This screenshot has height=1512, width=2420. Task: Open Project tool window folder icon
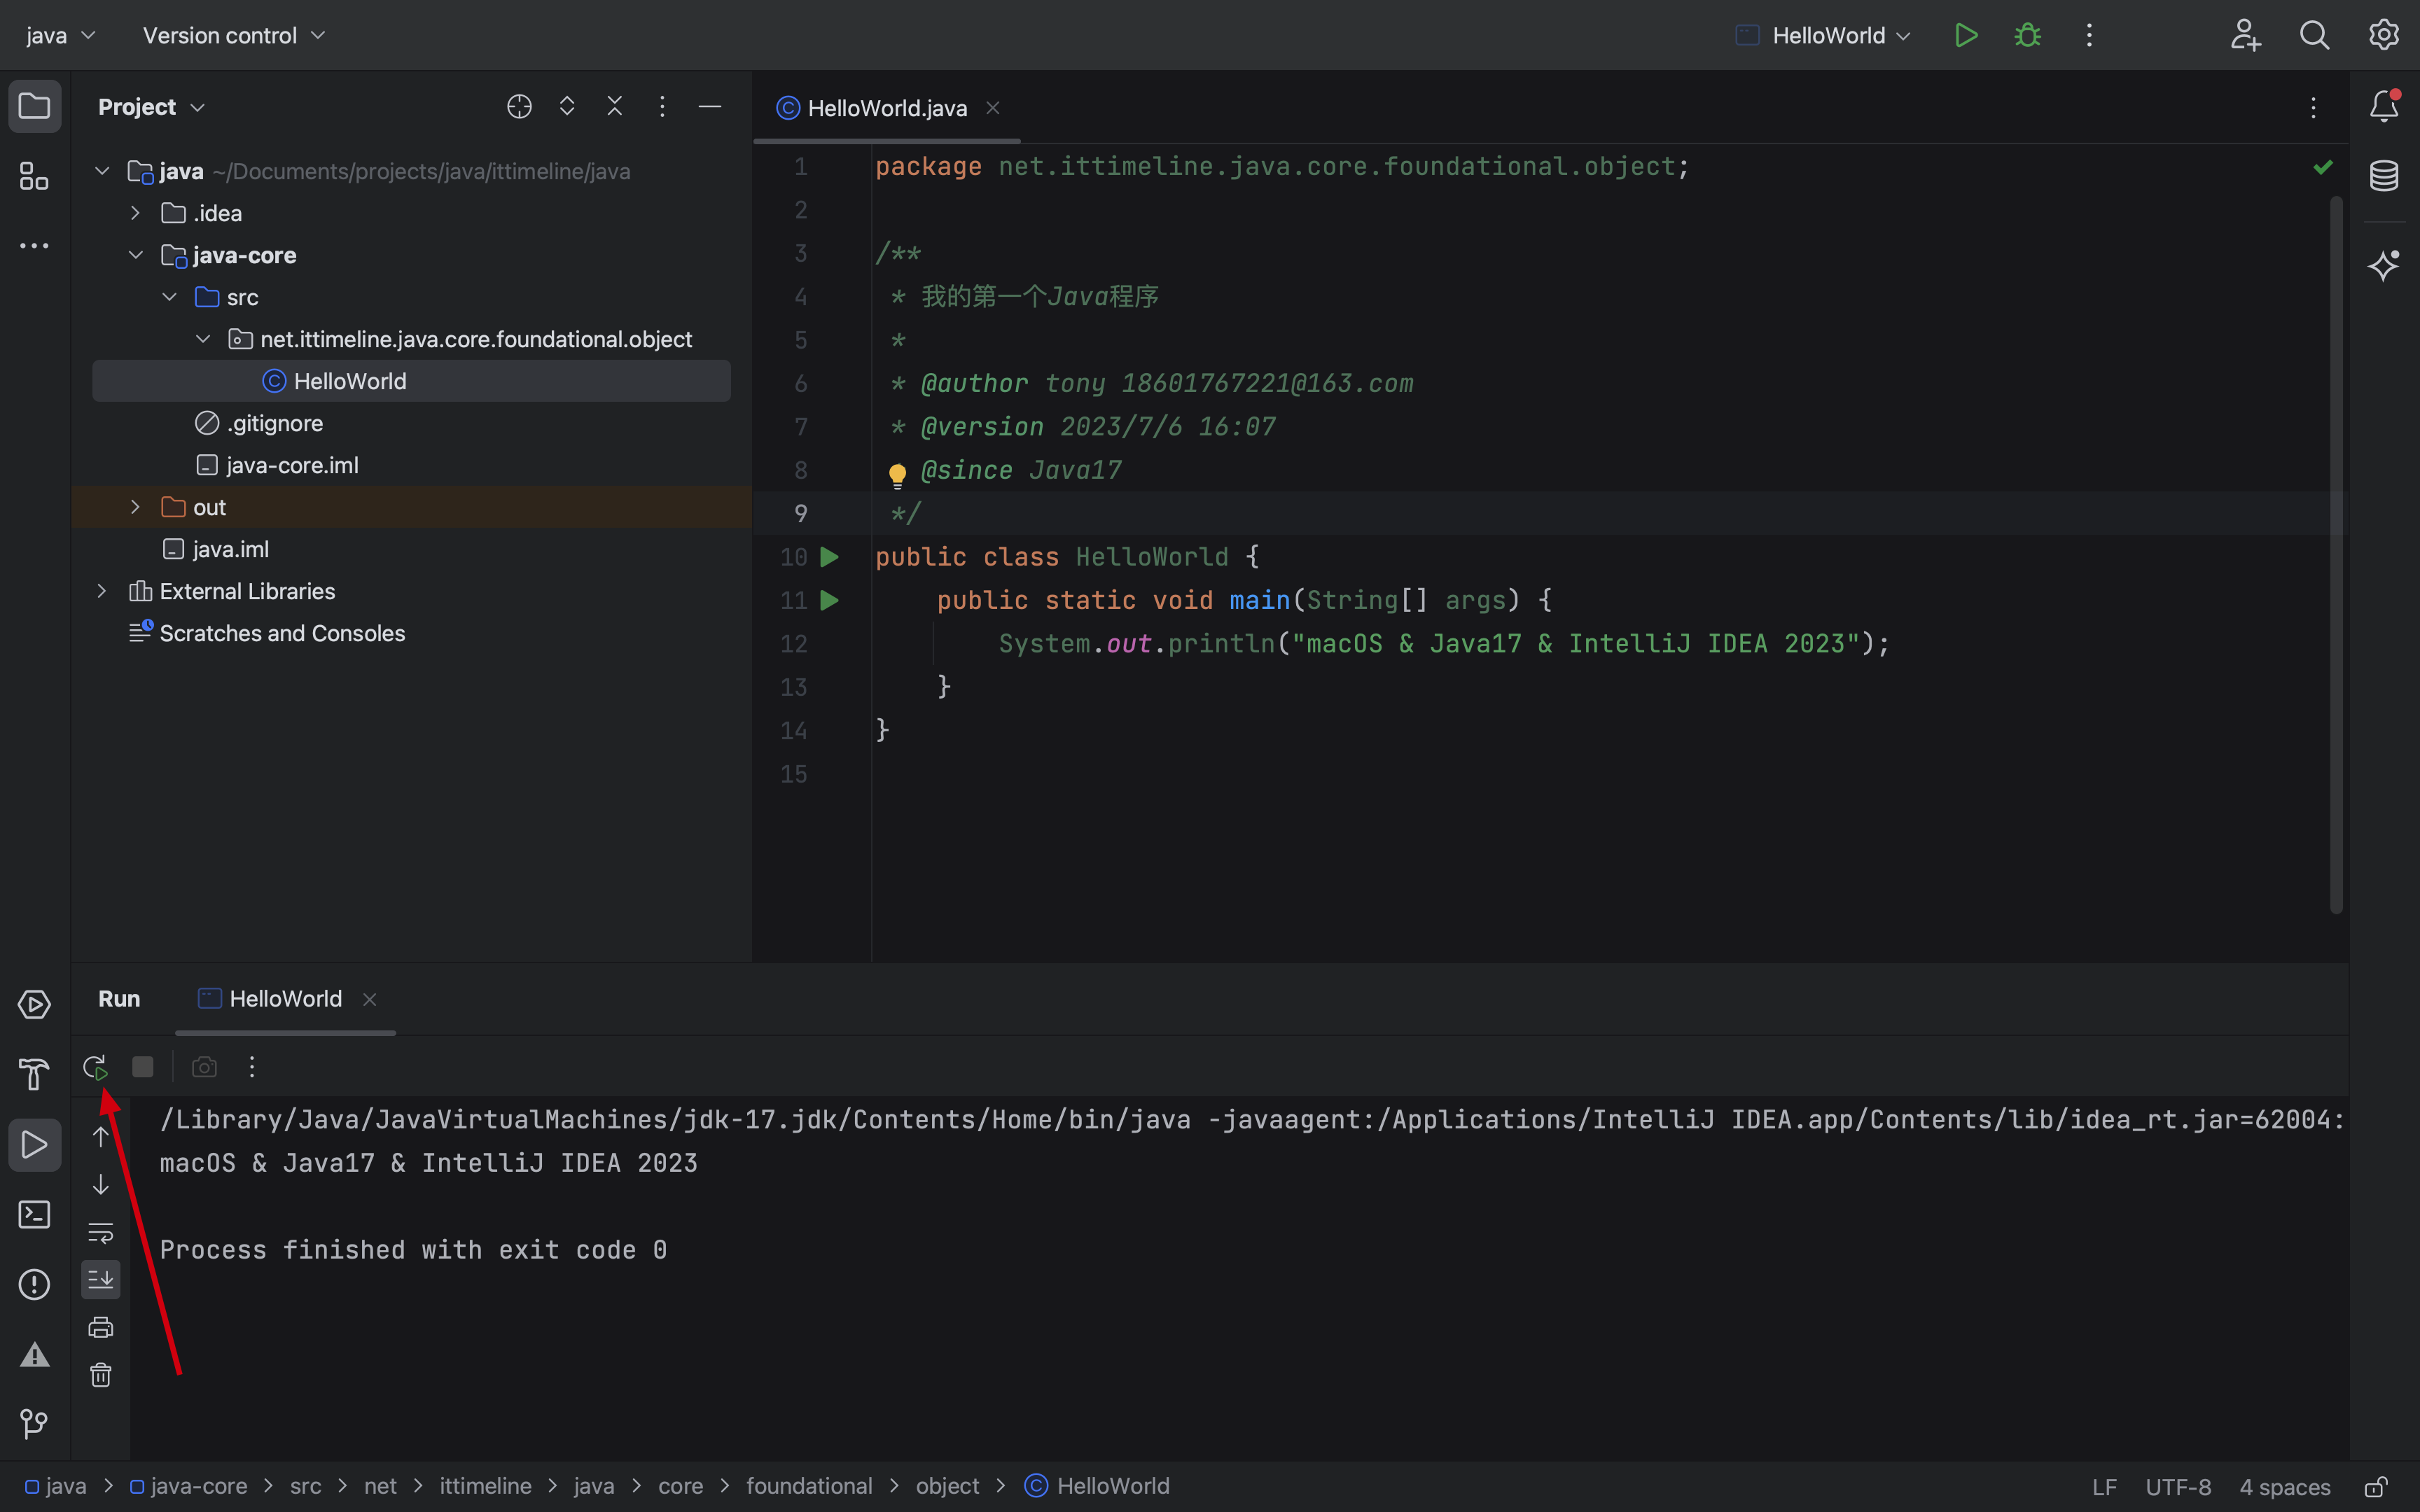pos(34,106)
